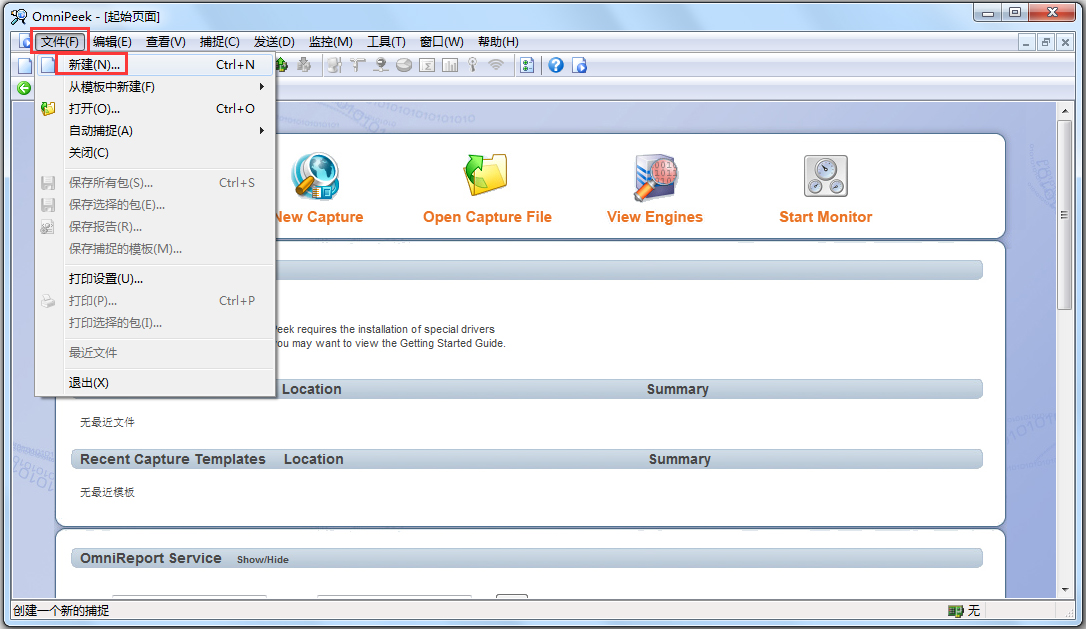This screenshot has height=629, width=1086.
Task: Click the summary statistics sigma icon
Action: pyautogui.click(x=427, y=65)
